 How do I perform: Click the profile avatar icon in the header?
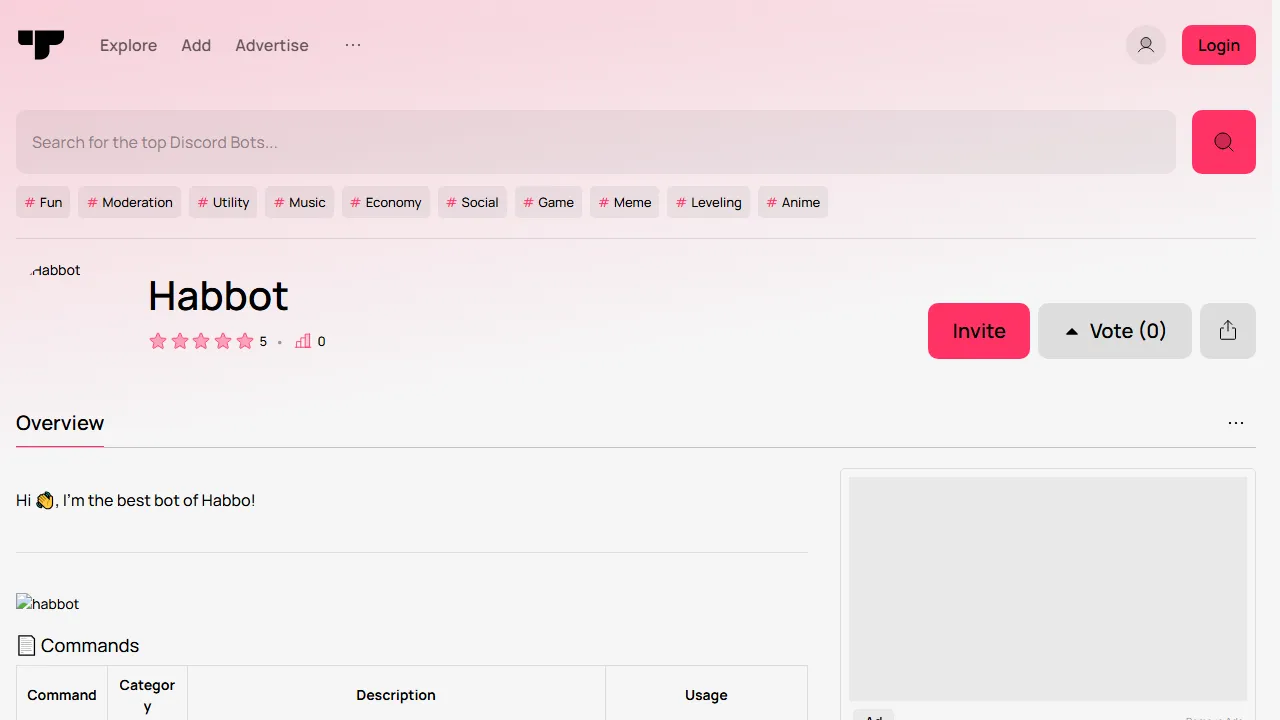point(1145,45)
